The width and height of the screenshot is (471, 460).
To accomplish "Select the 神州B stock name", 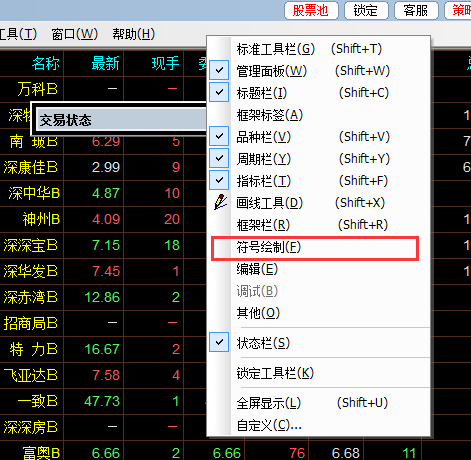I will pyautogui.click(x=41, y=219).
